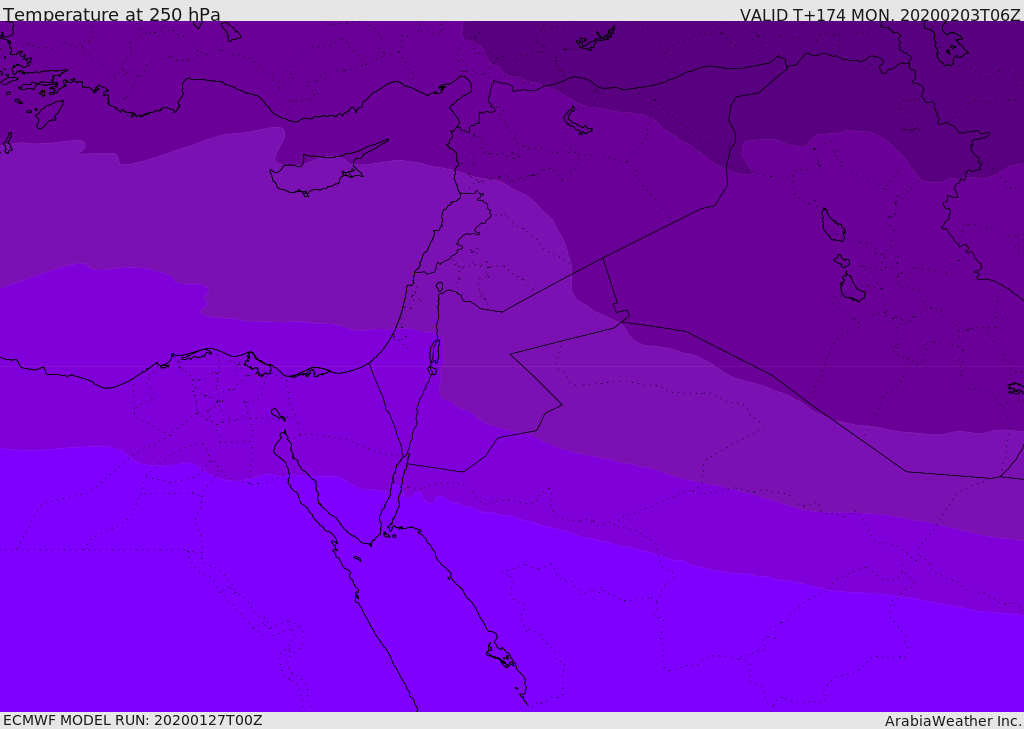Screen dimensions: 1024x729
Task: Click the ArabiaWeather Inc. credit text
Action: click(953, 720)
